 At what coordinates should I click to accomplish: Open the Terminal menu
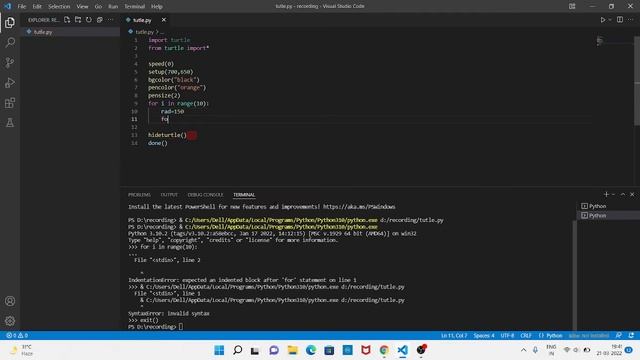tap(135, 7)
